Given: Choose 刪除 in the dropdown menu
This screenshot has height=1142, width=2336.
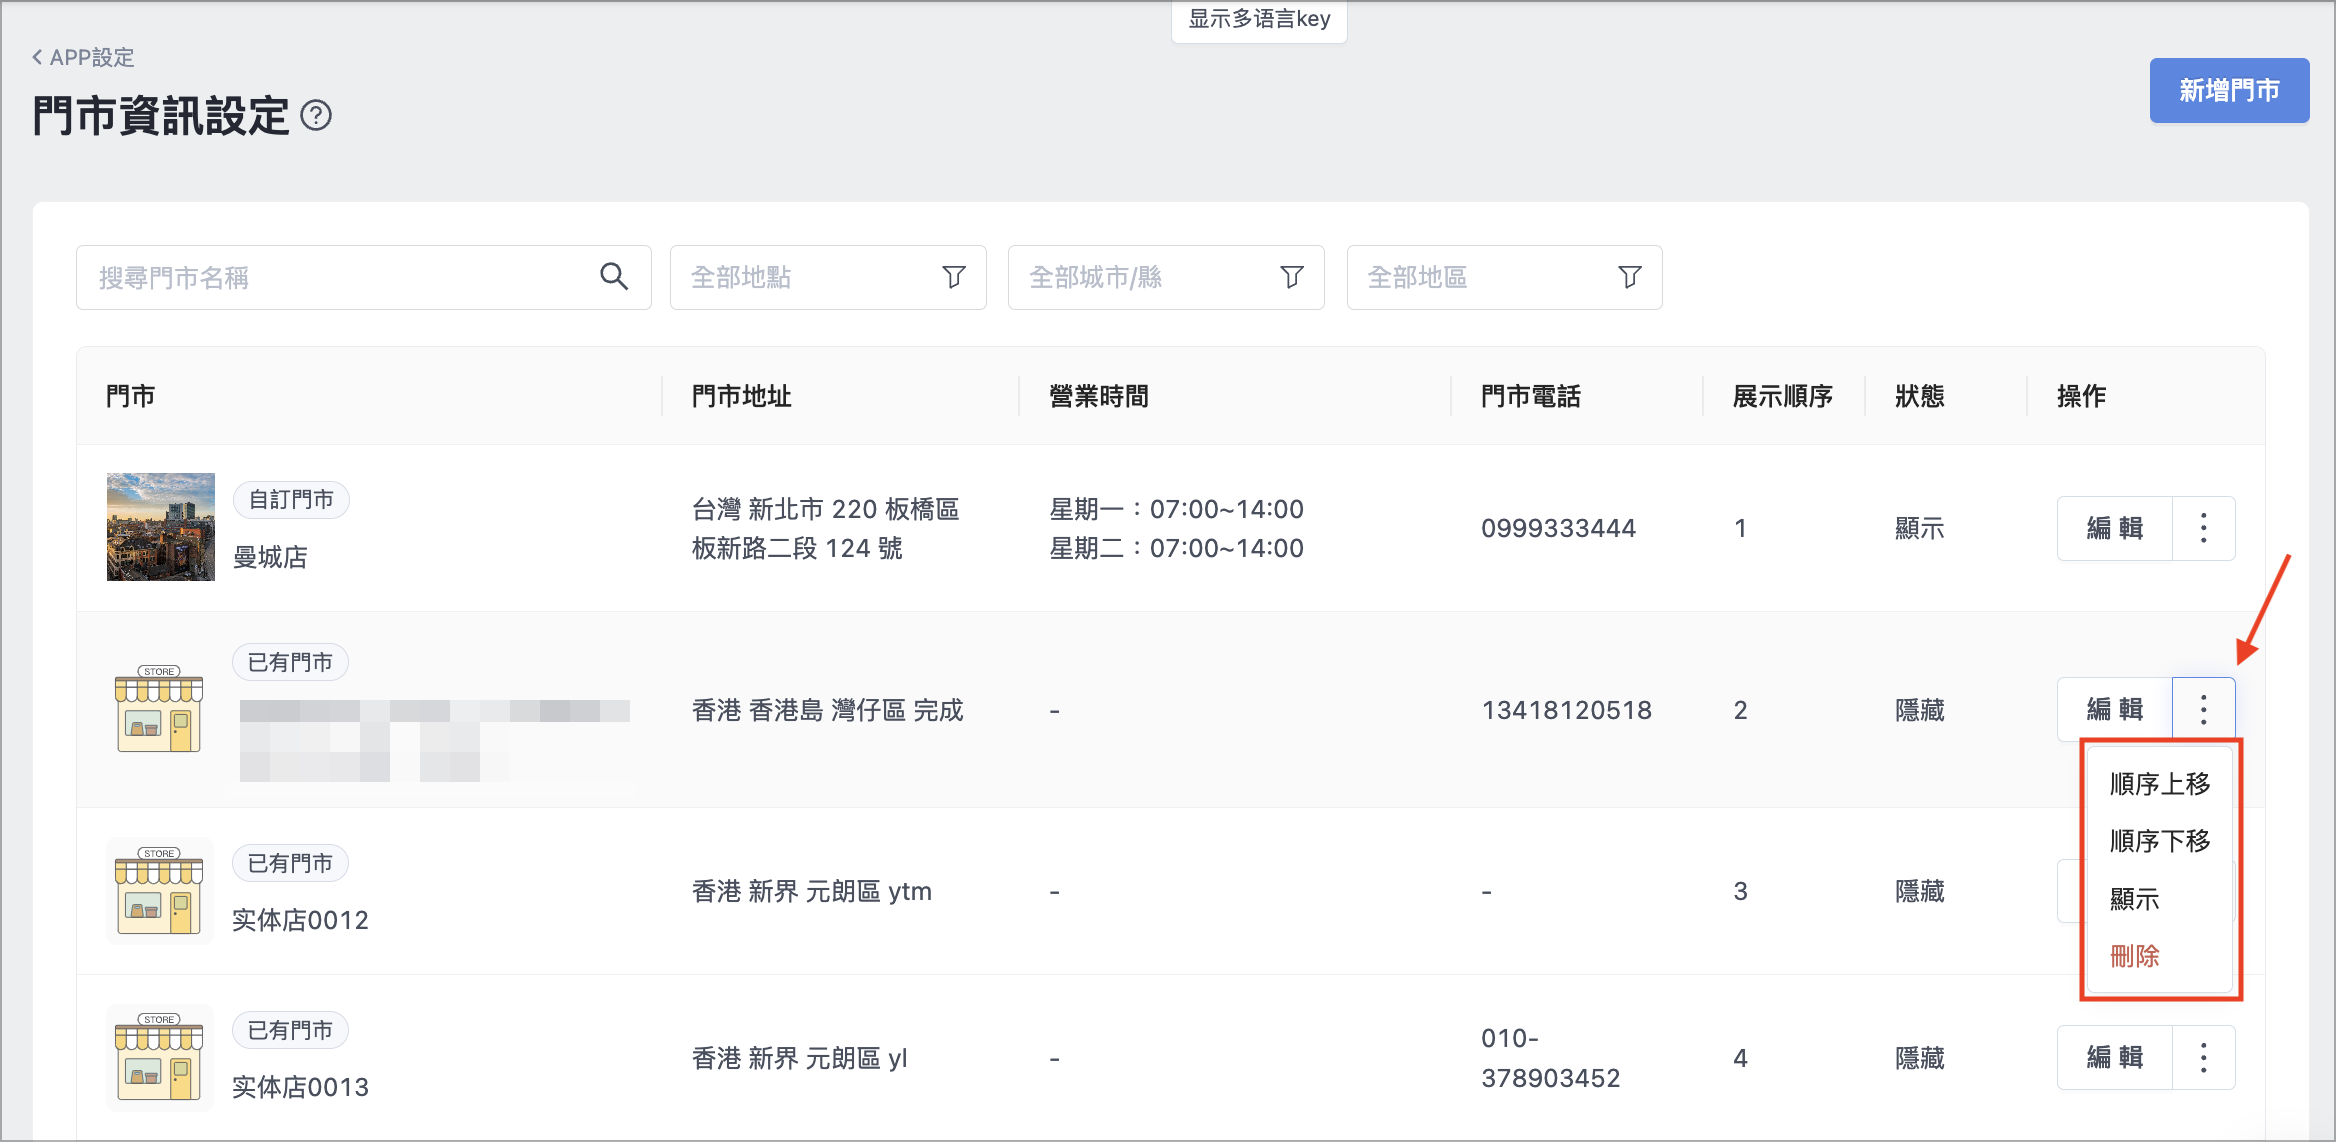Looking at the screenshot, I should [x=2160, y=956].
